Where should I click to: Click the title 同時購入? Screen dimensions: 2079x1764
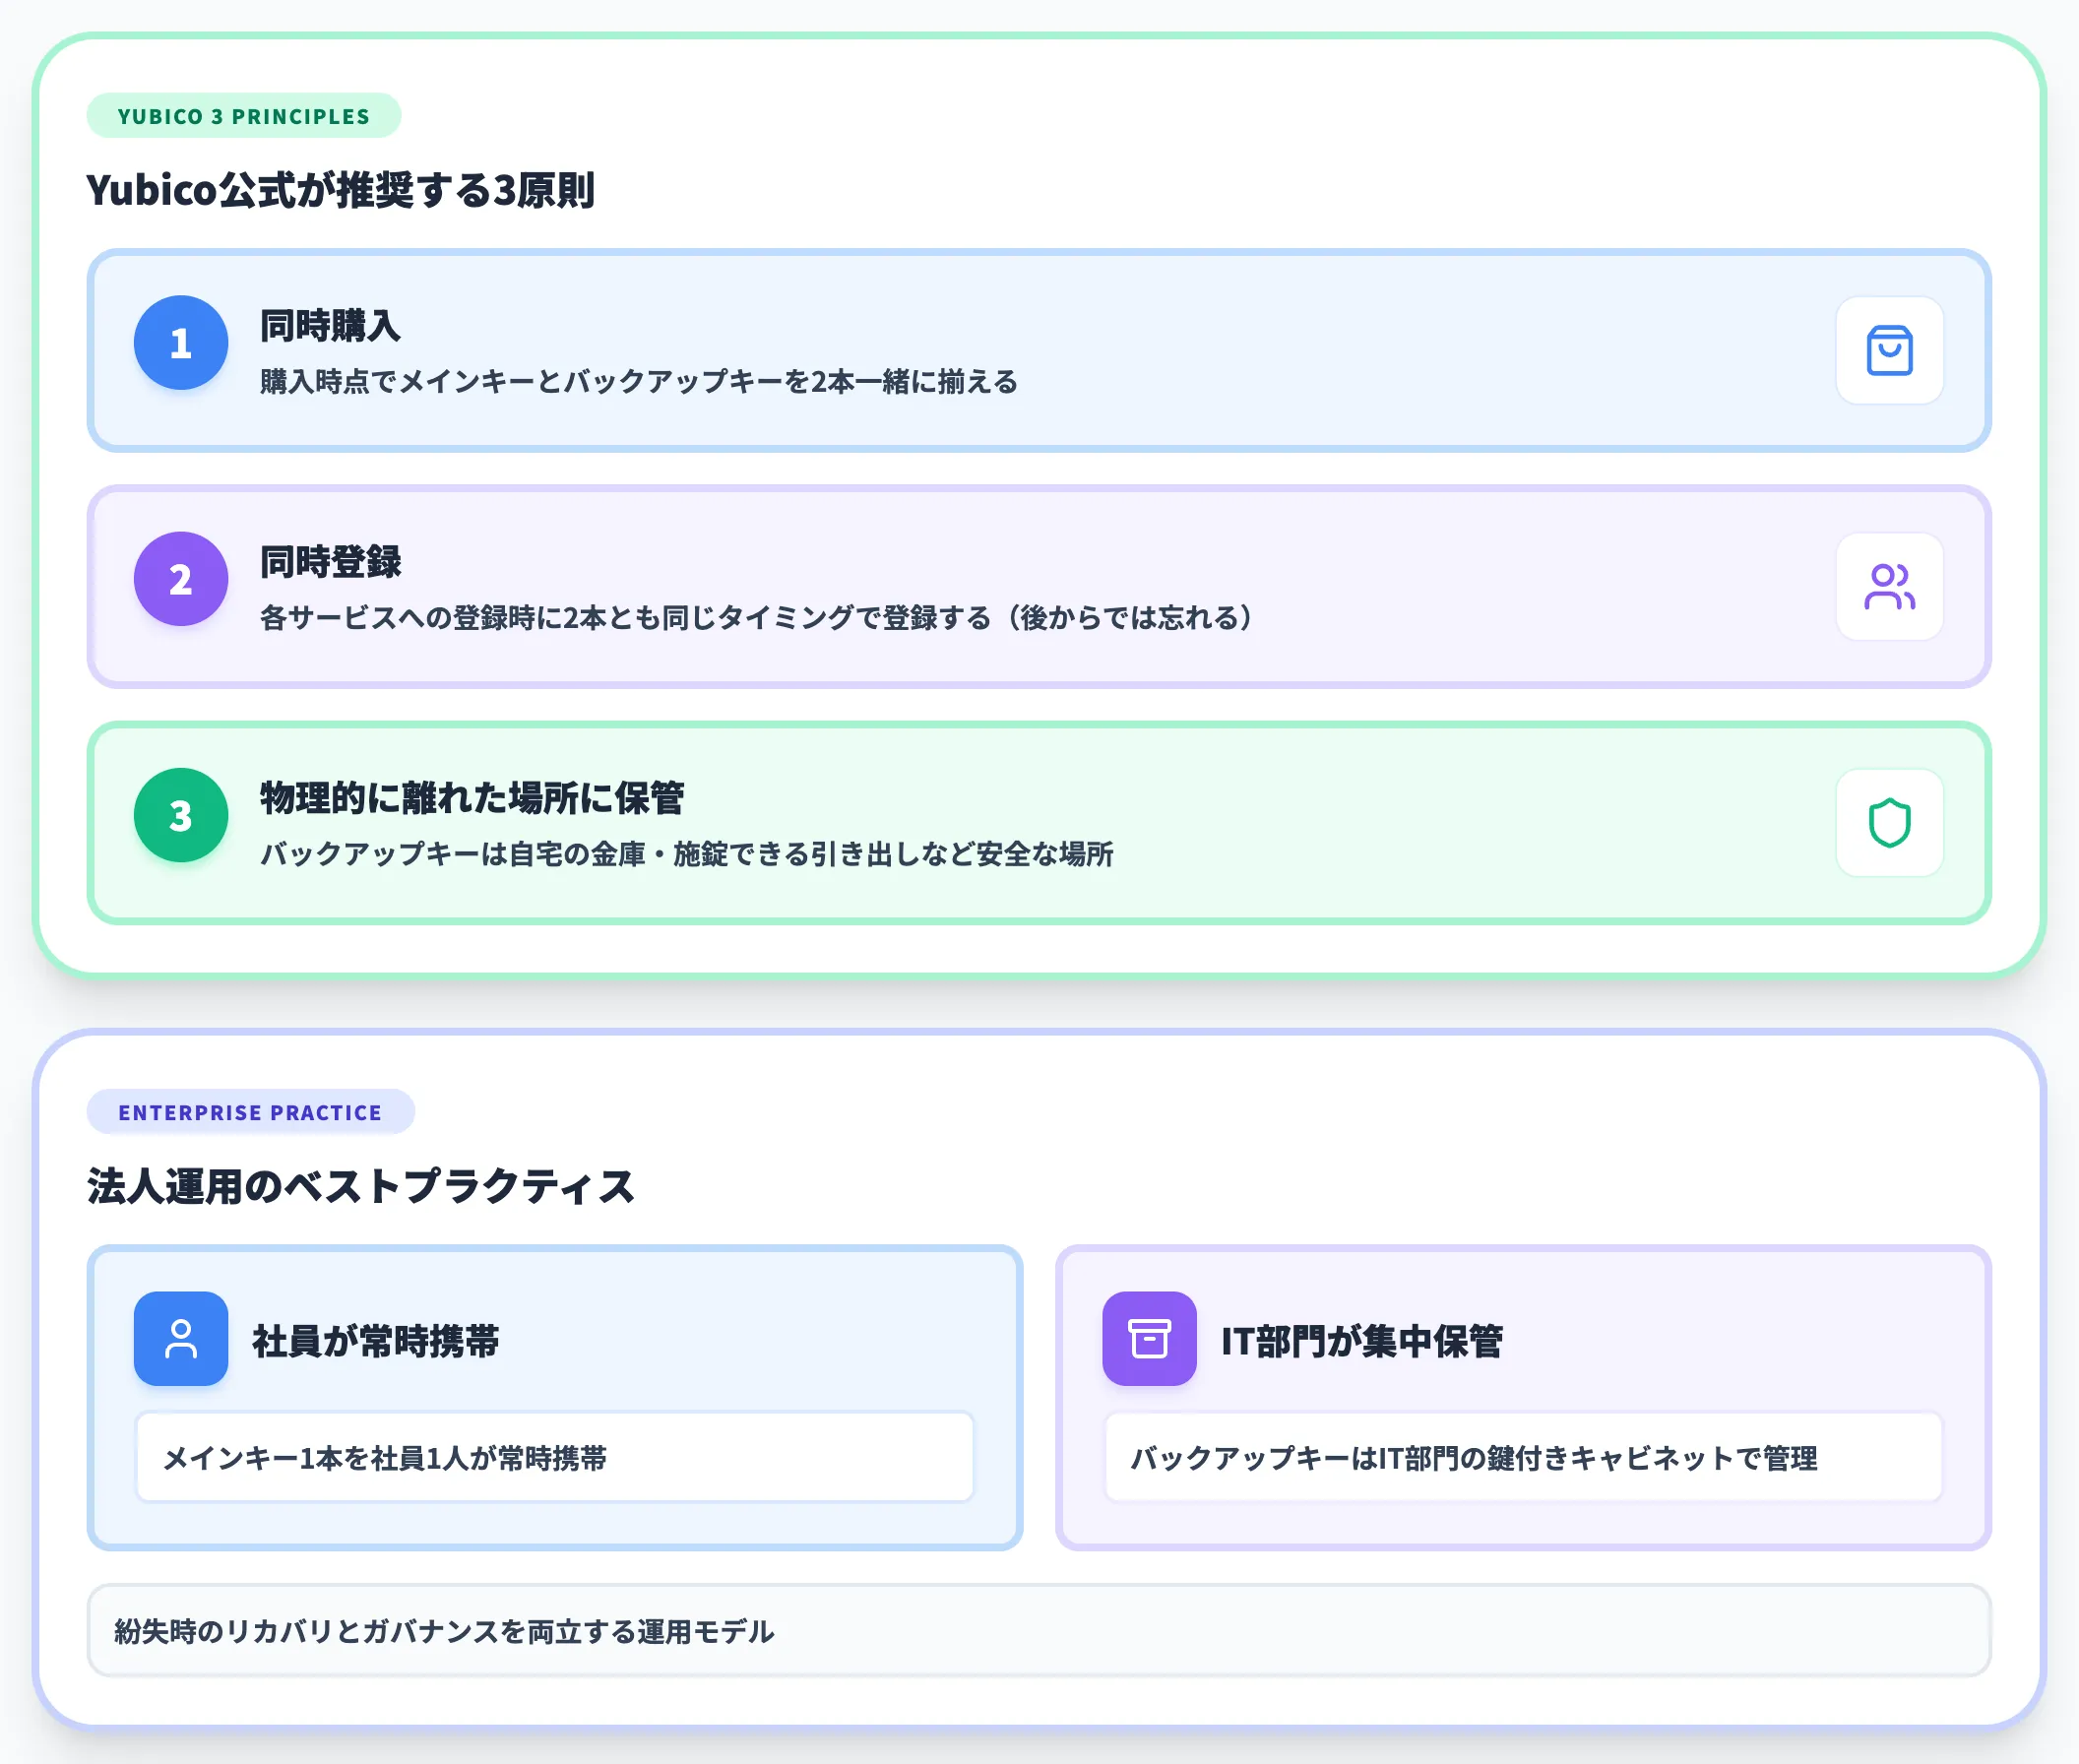[x=330, y=326]
